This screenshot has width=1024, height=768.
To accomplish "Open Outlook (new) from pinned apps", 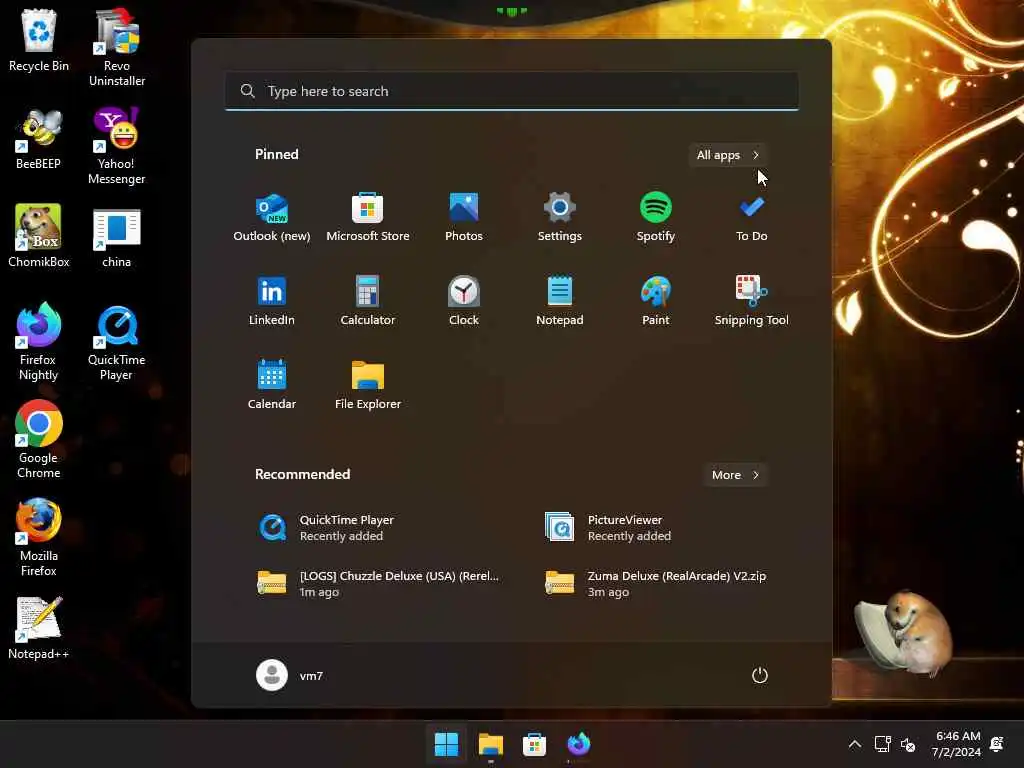I will pos(272,218).
